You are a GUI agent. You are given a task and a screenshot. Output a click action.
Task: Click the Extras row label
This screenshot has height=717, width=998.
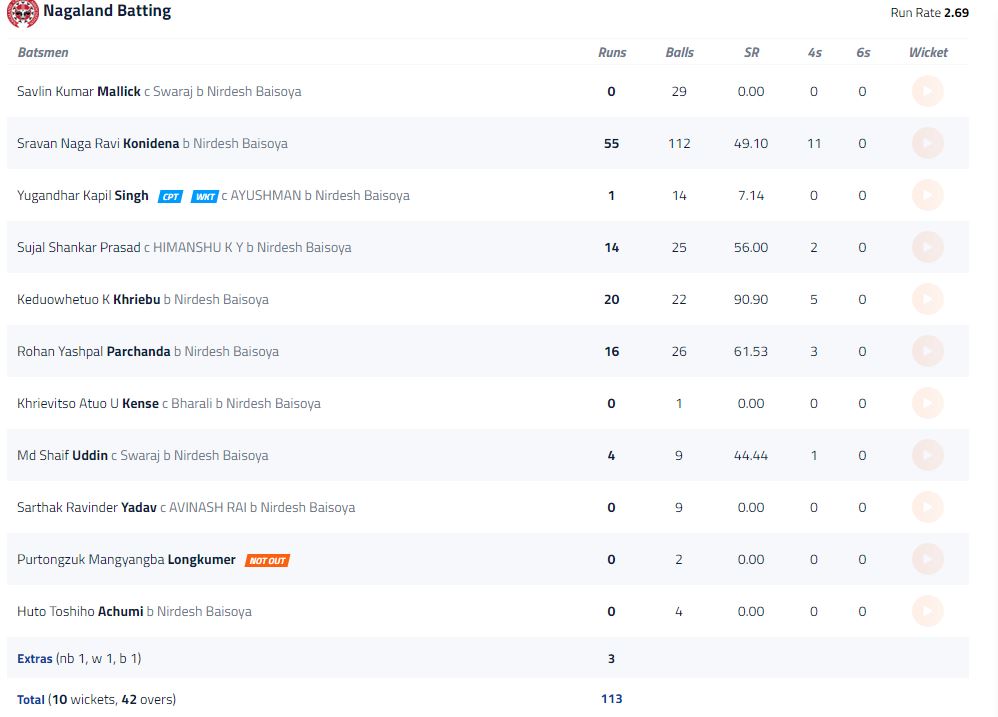(x=34, y=658)
